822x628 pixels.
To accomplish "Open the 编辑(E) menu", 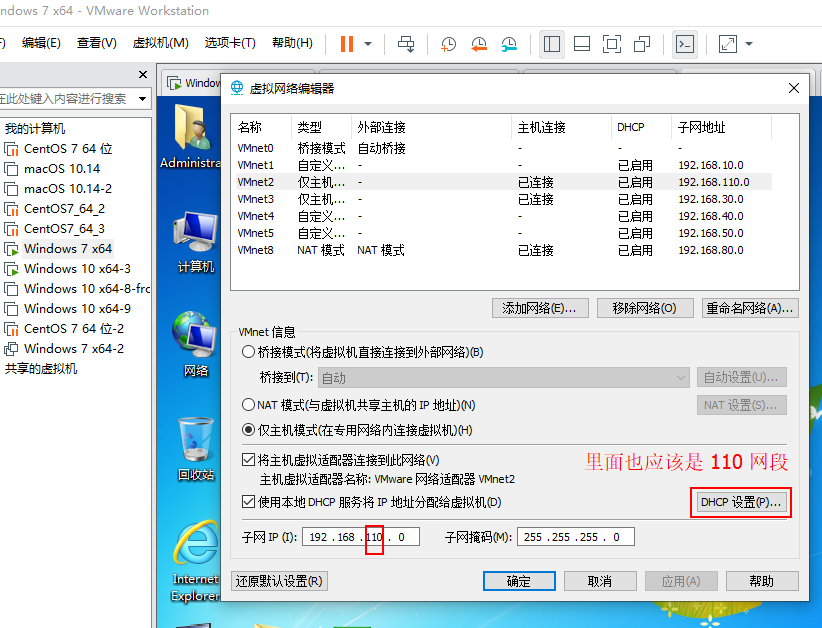I will point(41,43).
